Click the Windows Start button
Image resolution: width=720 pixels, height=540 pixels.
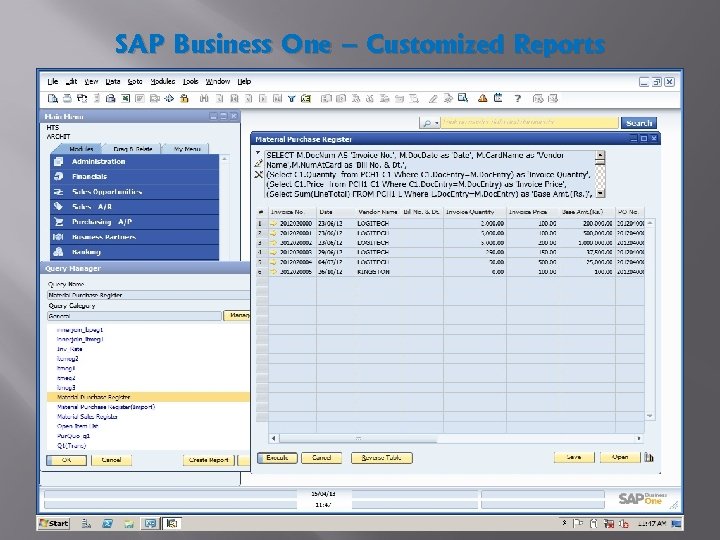pos(54,523)
